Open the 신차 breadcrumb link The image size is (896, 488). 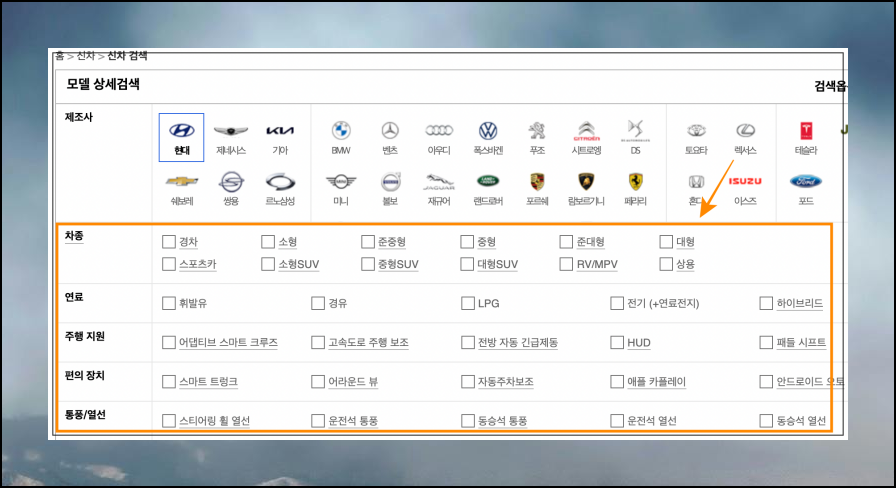point(86,55)
